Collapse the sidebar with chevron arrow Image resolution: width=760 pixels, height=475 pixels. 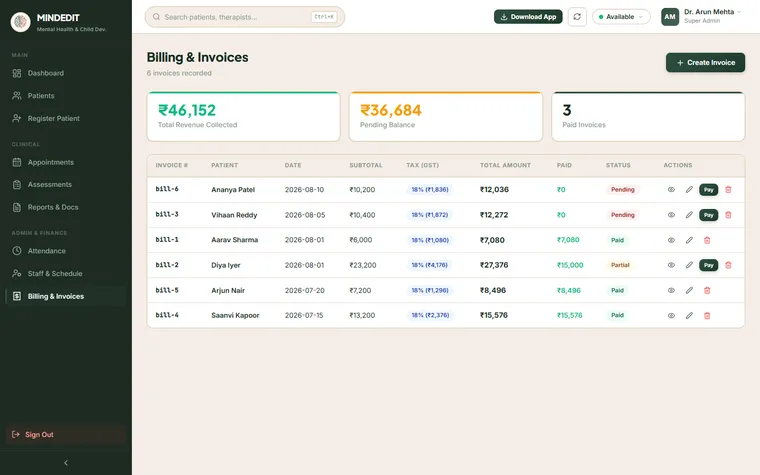pos(66,463)
